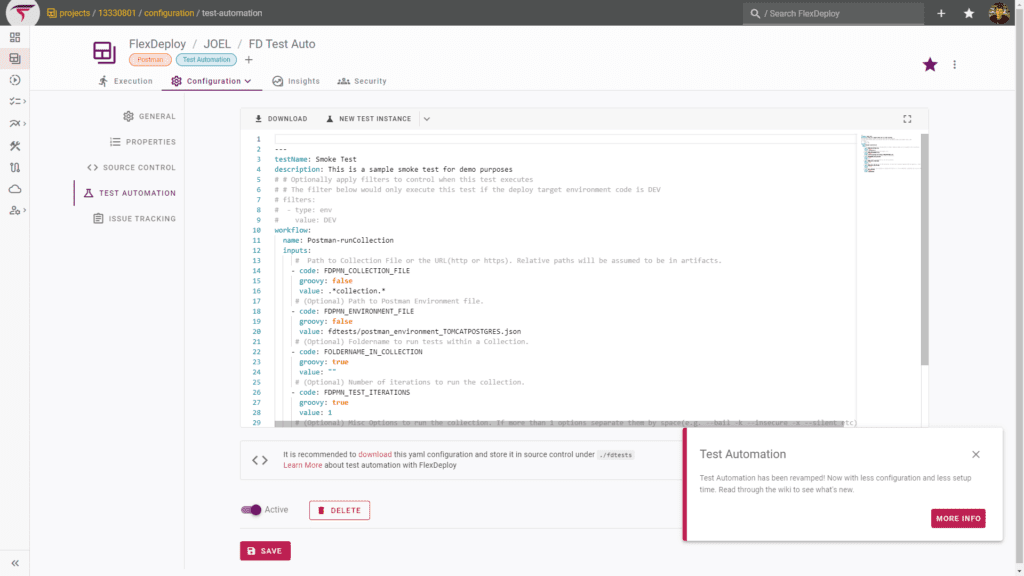Open the projects icon in the left sidebar

(15, 59)
